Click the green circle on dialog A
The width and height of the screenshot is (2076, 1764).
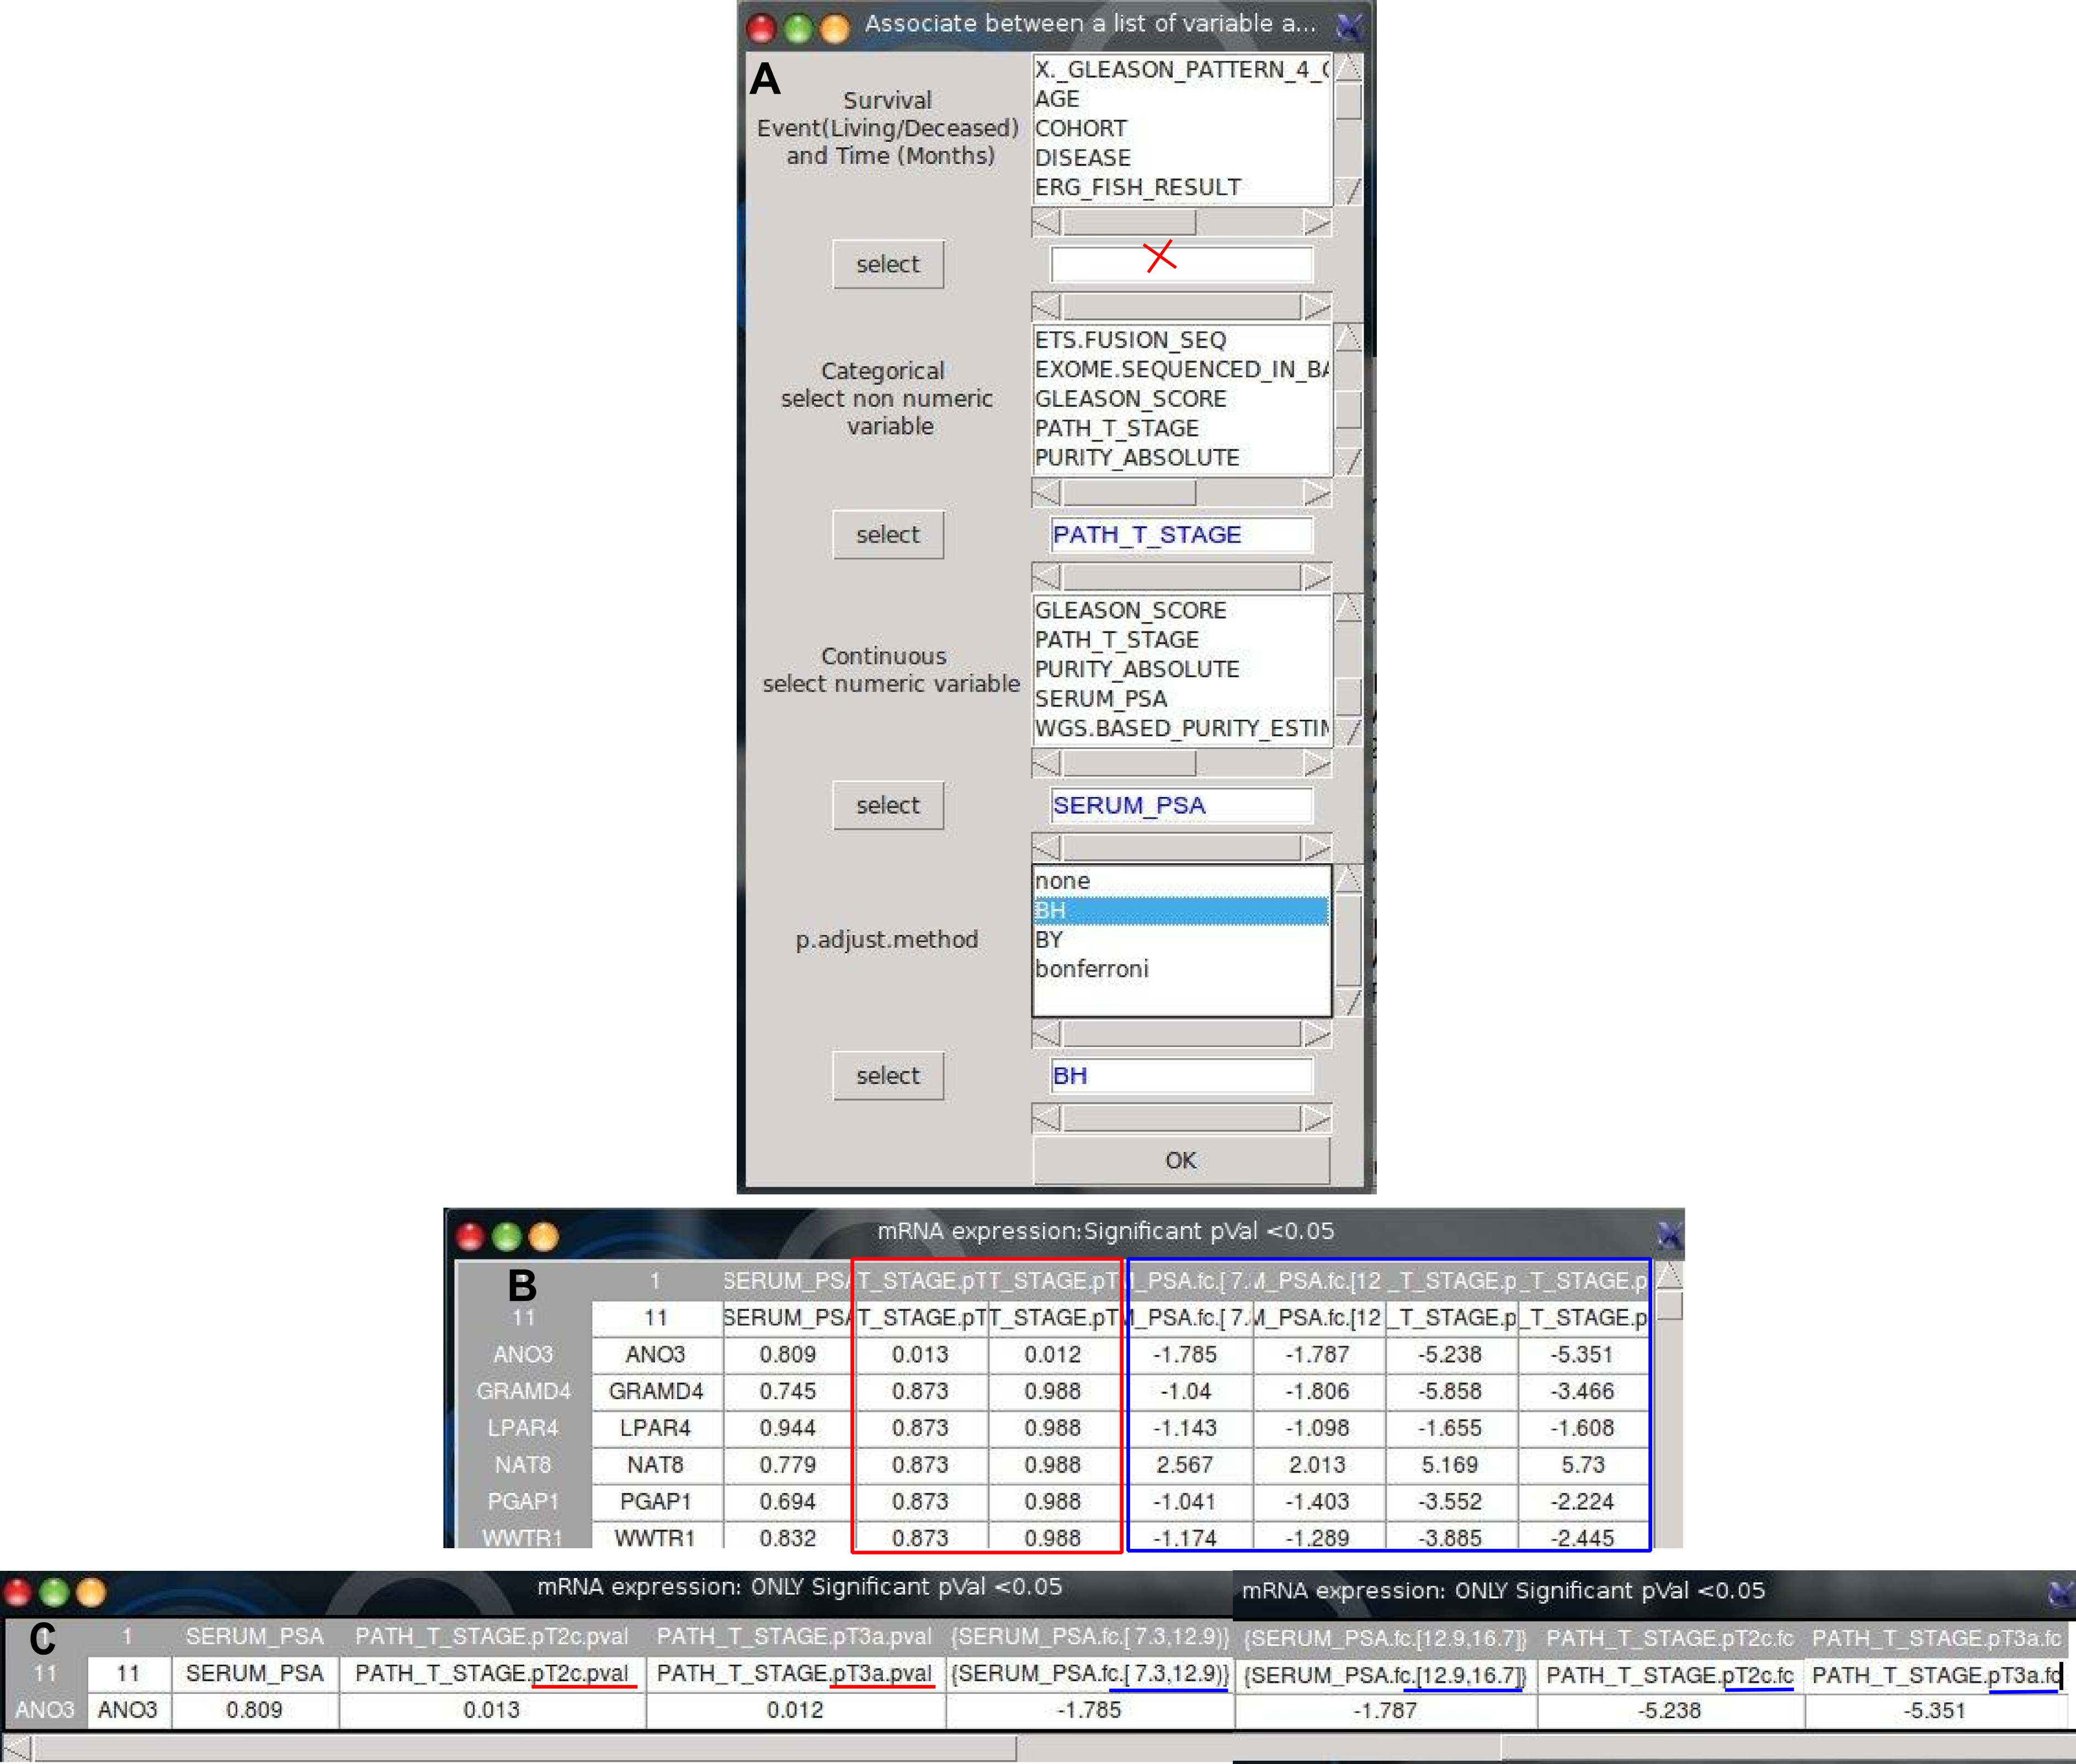798,27
